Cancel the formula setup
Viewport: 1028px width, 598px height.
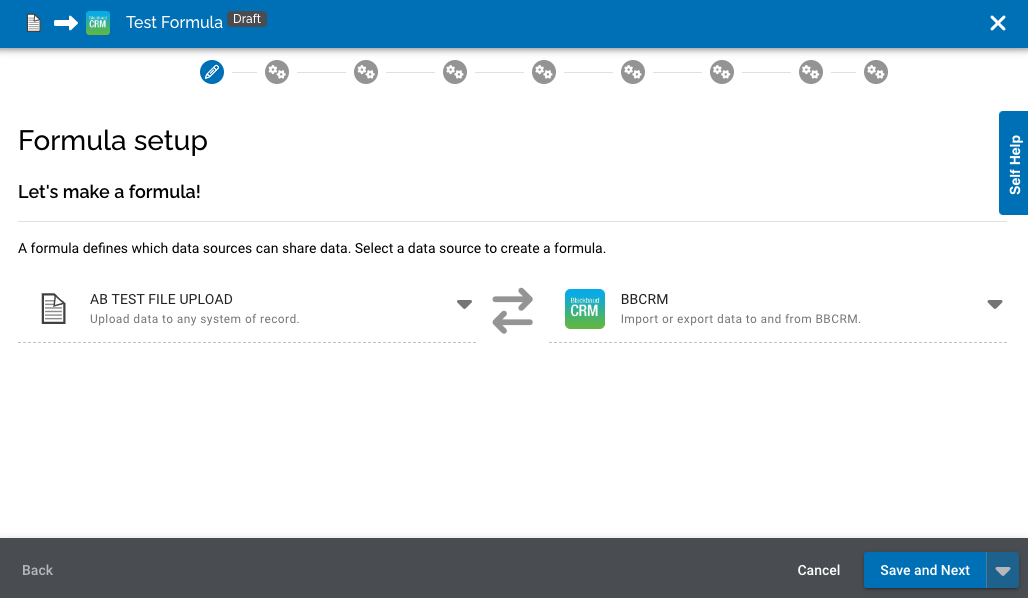(818, 570)
